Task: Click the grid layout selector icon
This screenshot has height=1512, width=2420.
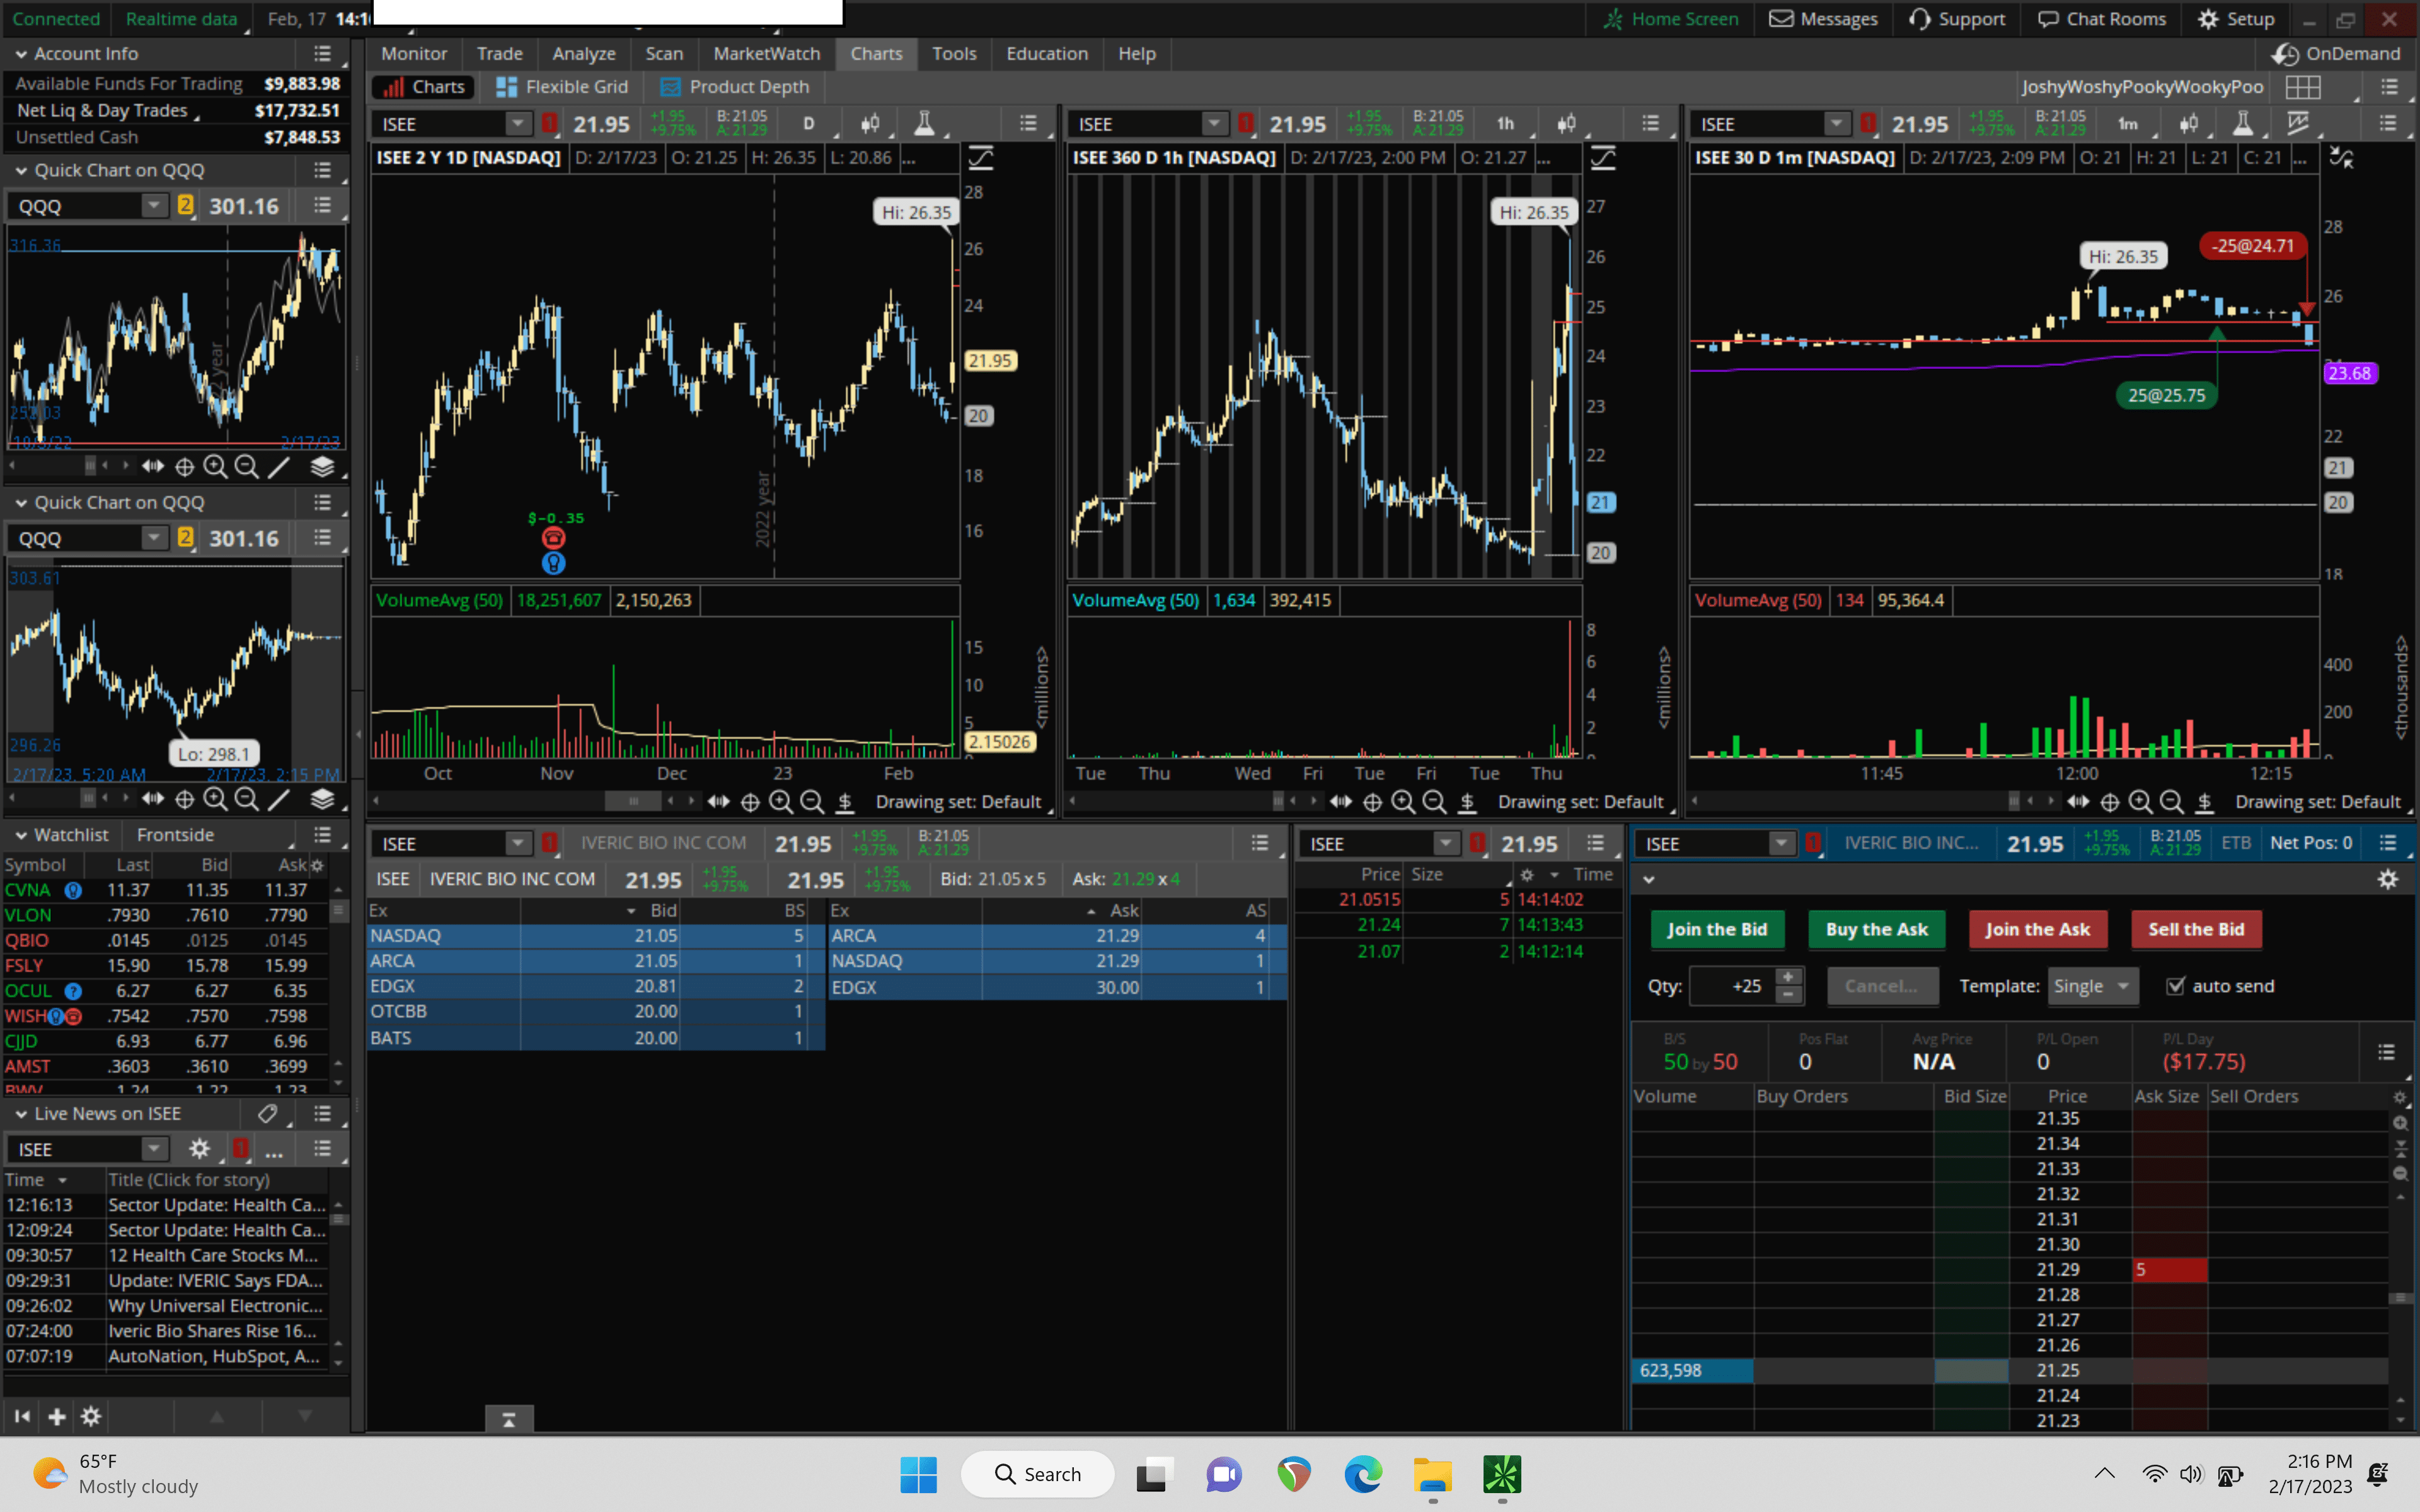Action: coord(2302,87)
